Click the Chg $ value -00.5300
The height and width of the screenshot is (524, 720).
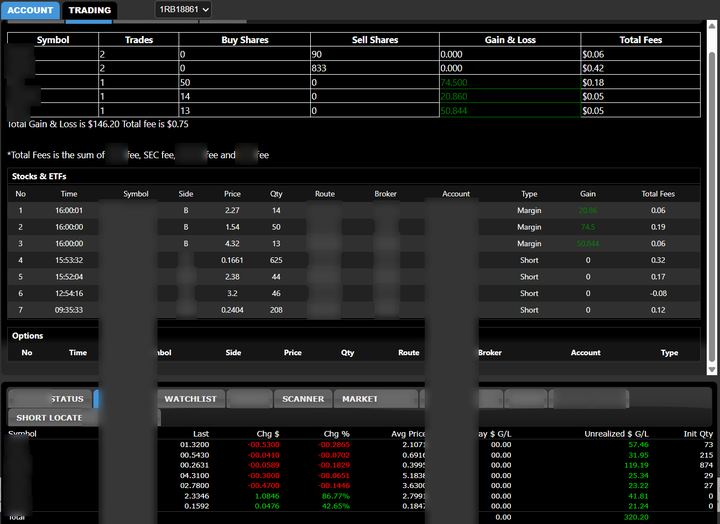click(x=264, y=445)
